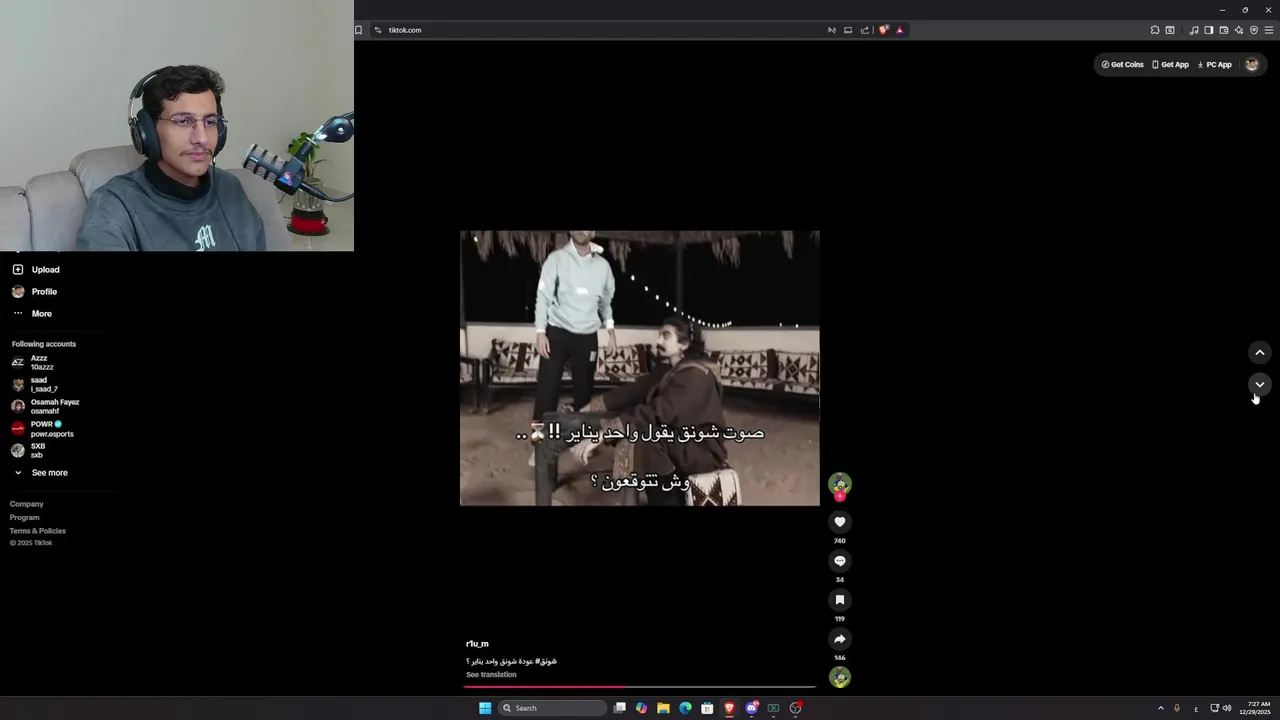Click the taskbar Search box

tap(552, 708)
